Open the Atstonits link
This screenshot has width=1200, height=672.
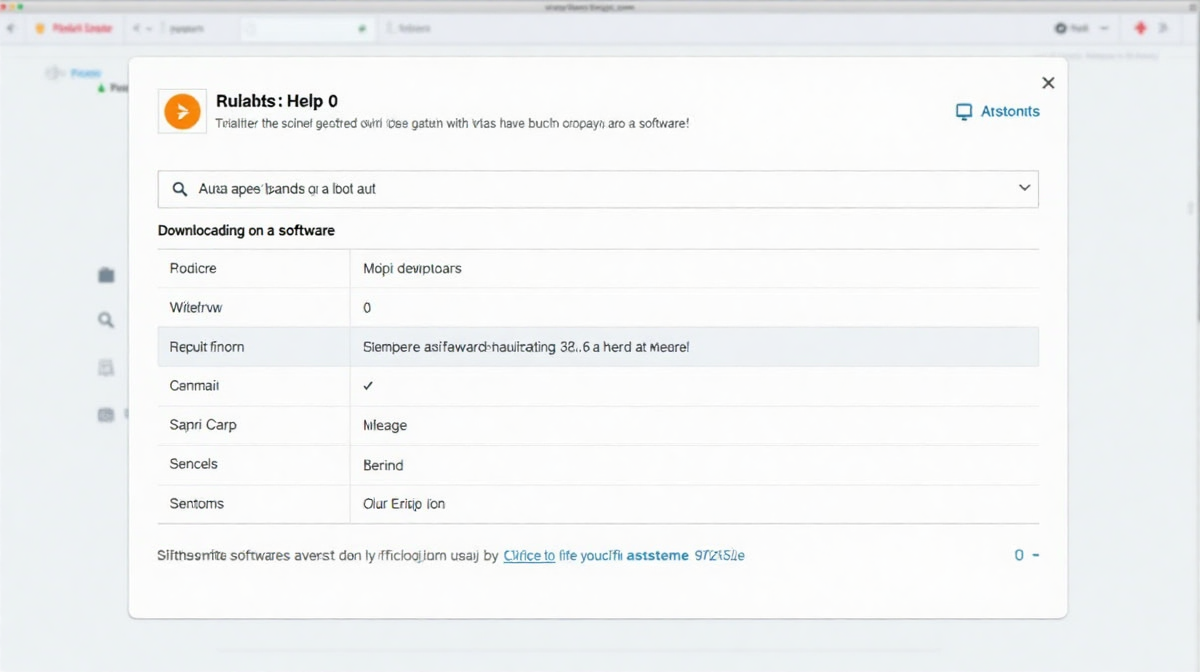pos(1009,111)
